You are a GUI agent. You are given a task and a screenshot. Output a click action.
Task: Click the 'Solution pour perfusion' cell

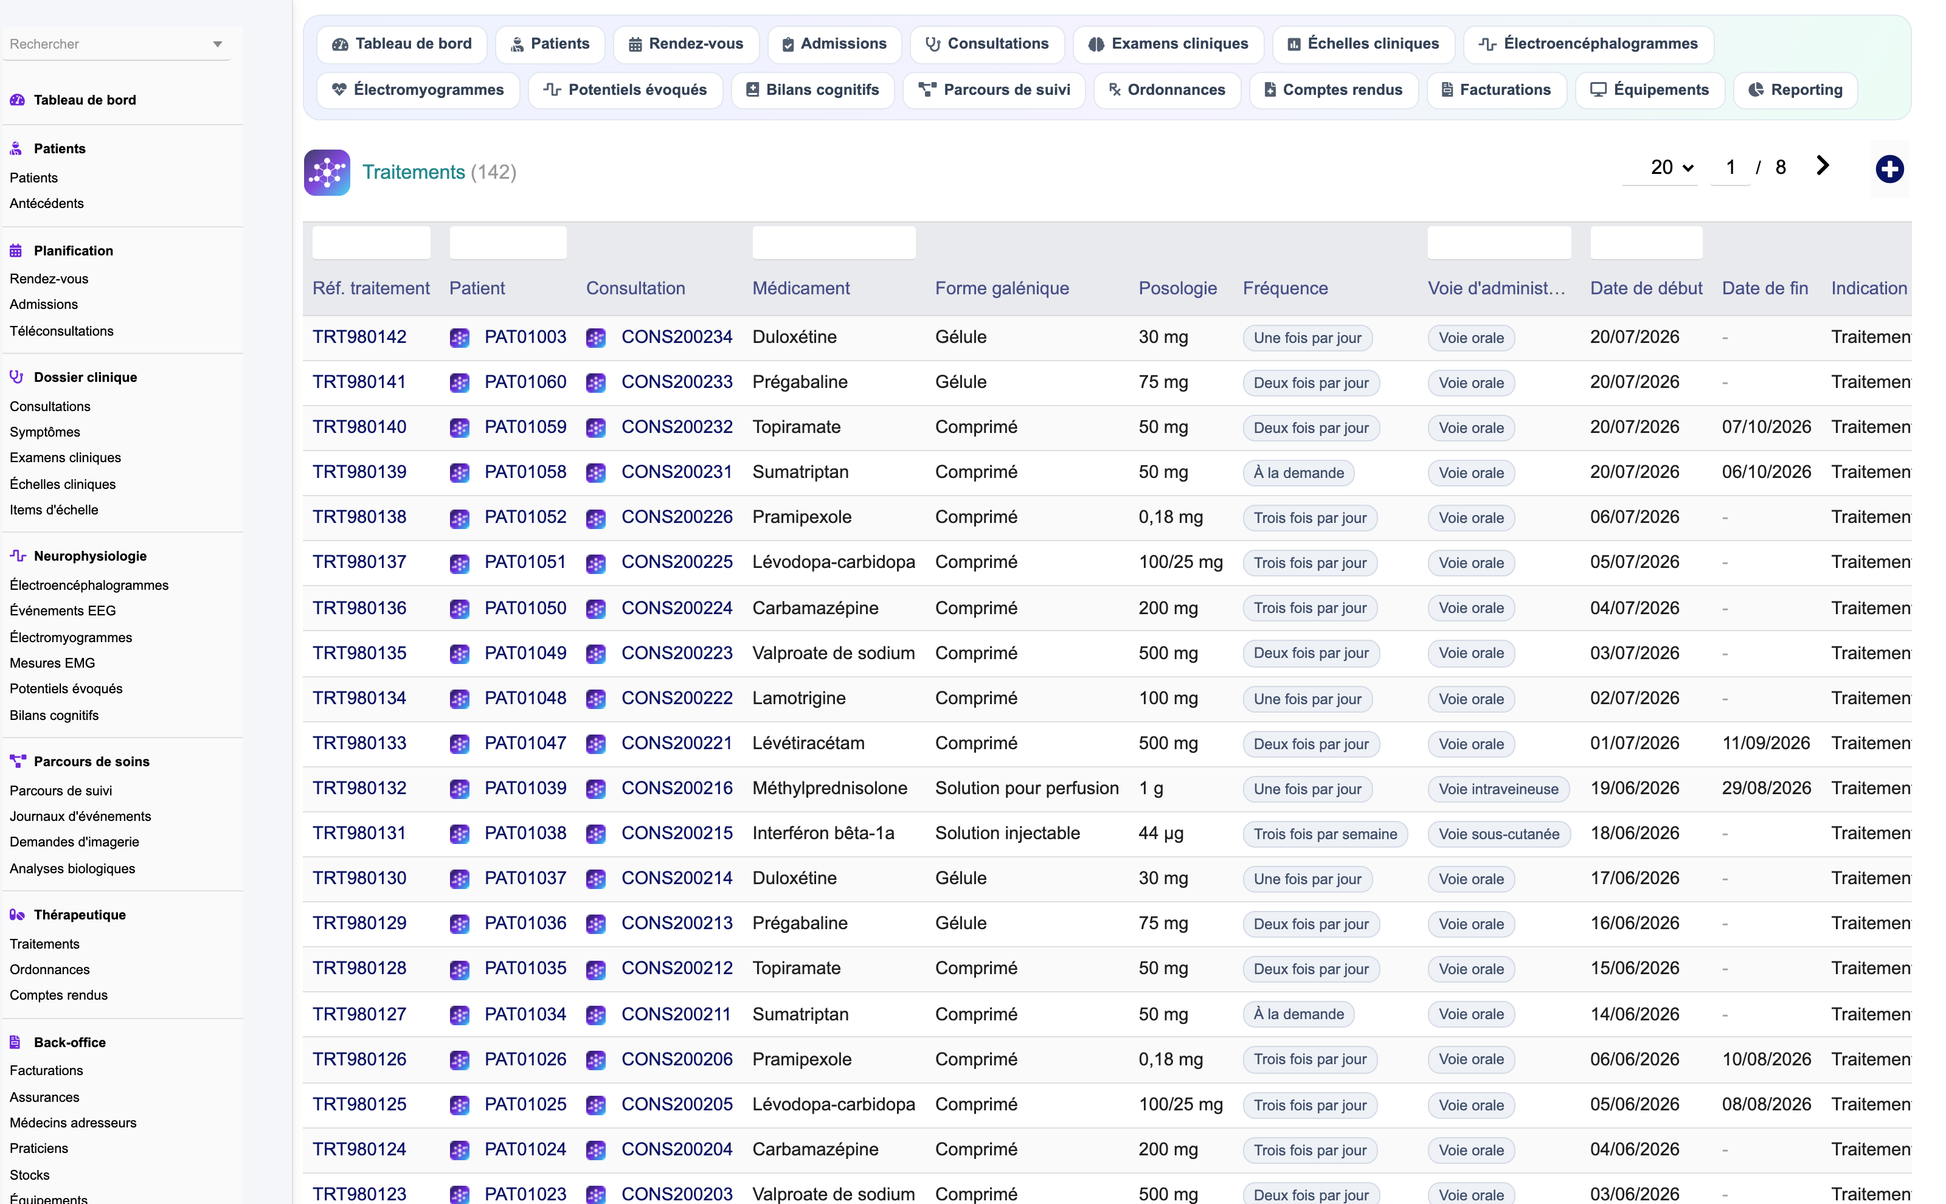(x=1027, y=788)
